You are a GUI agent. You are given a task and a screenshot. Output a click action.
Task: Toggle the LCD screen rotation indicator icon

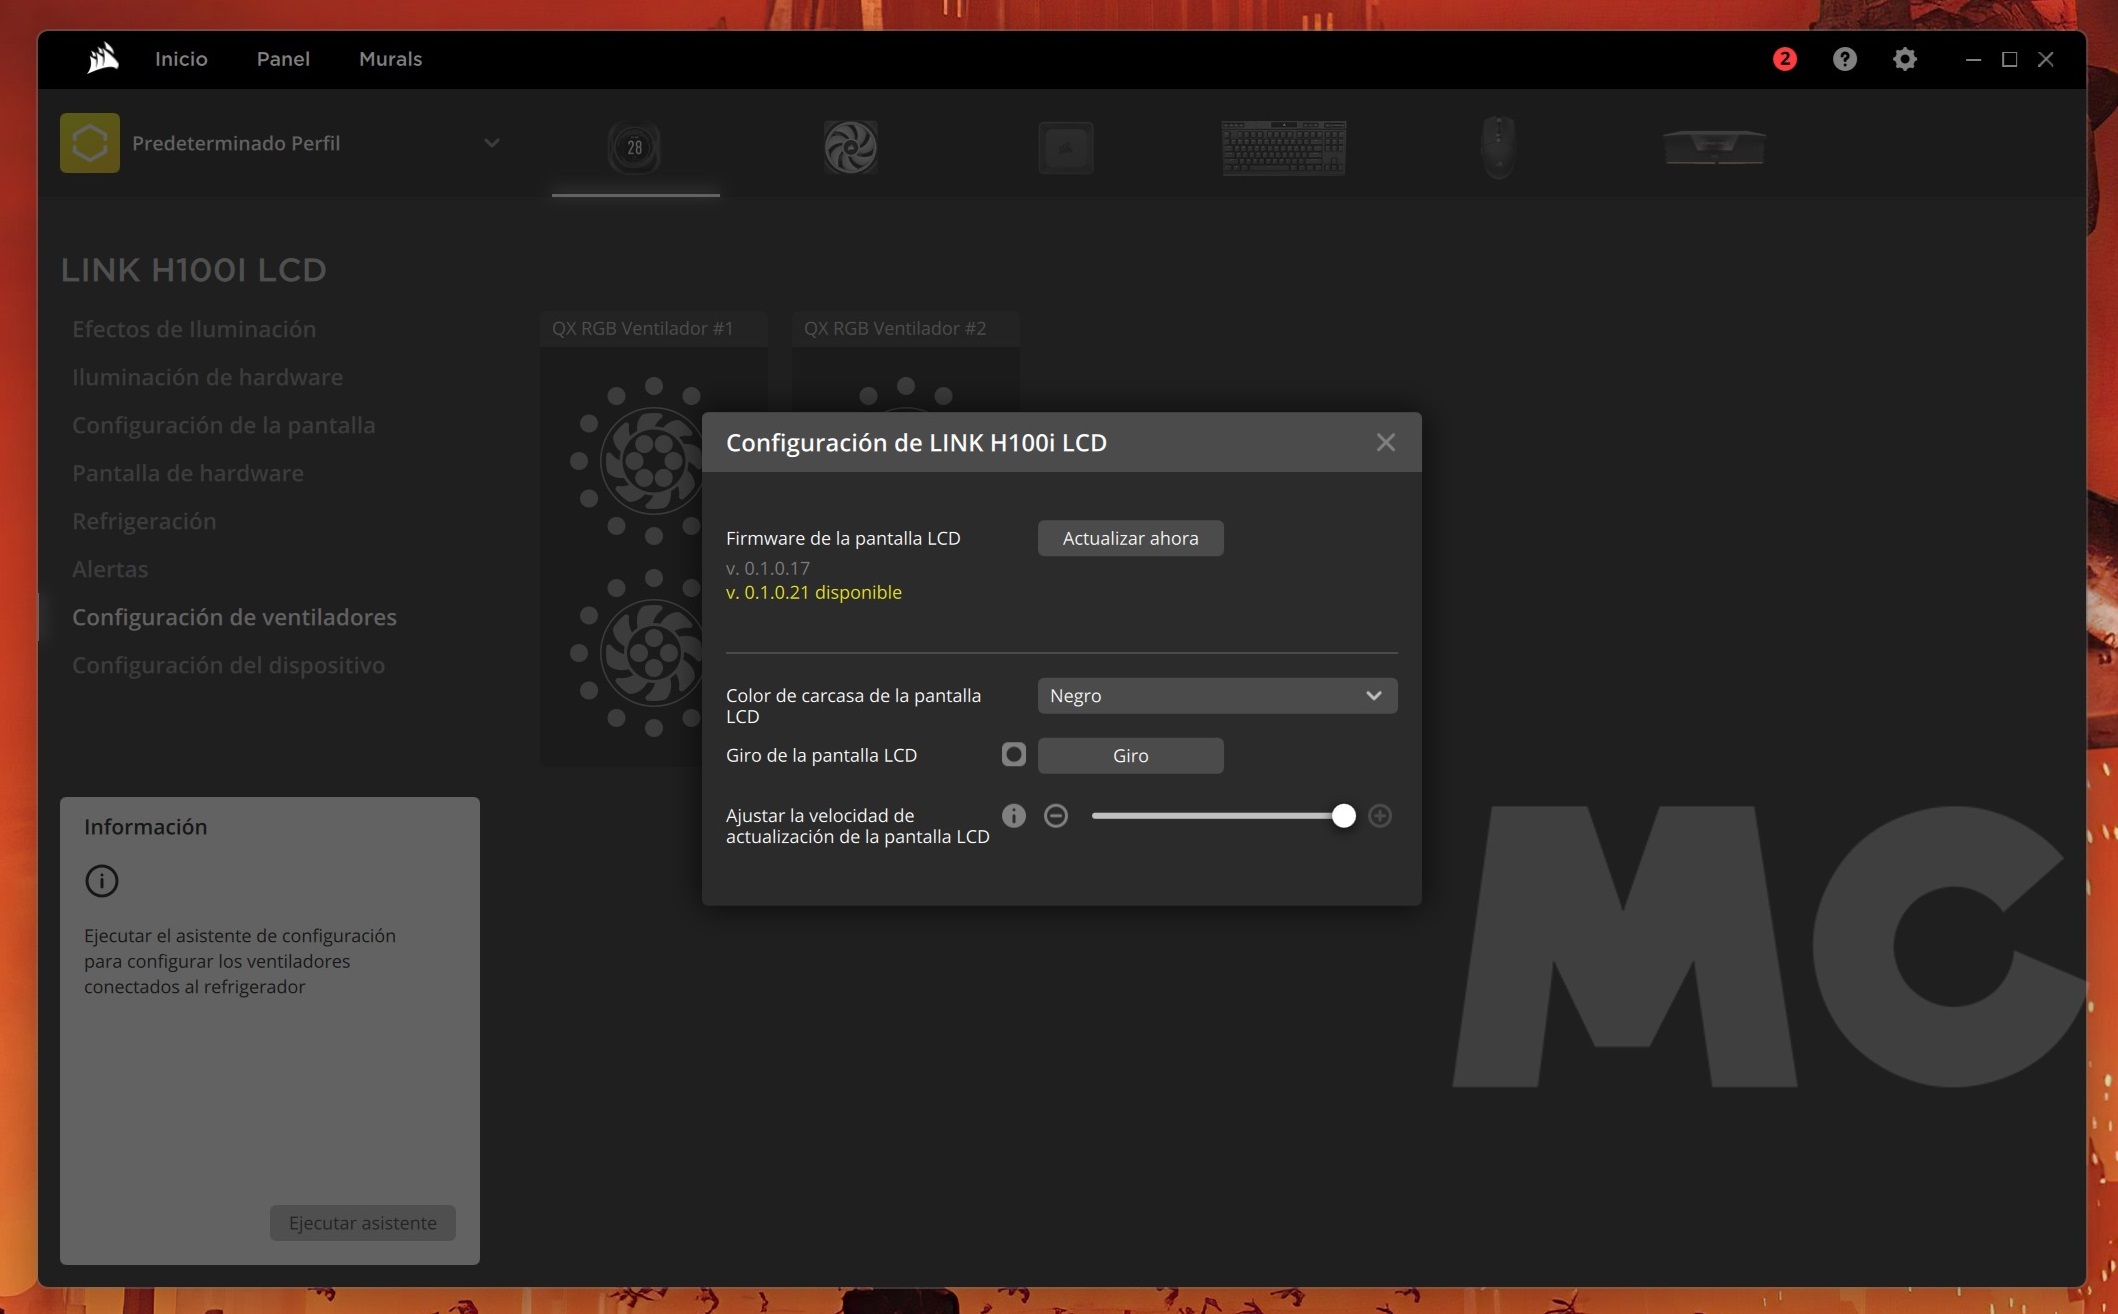tap(1013, 755)
